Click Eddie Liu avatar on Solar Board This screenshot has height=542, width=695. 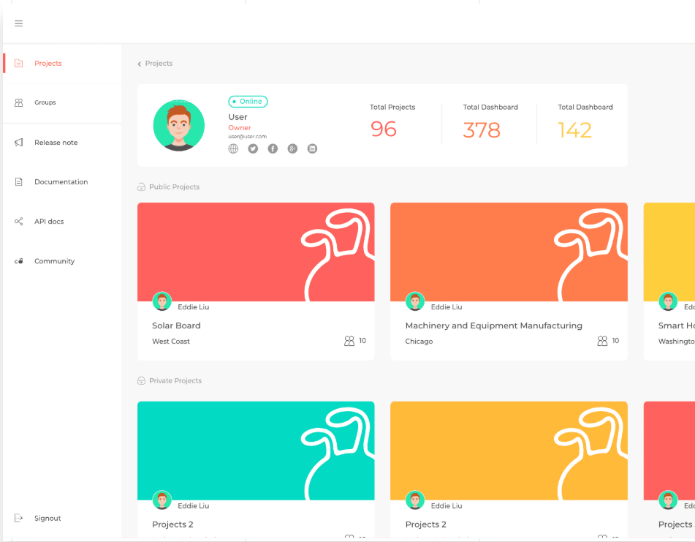162,301
